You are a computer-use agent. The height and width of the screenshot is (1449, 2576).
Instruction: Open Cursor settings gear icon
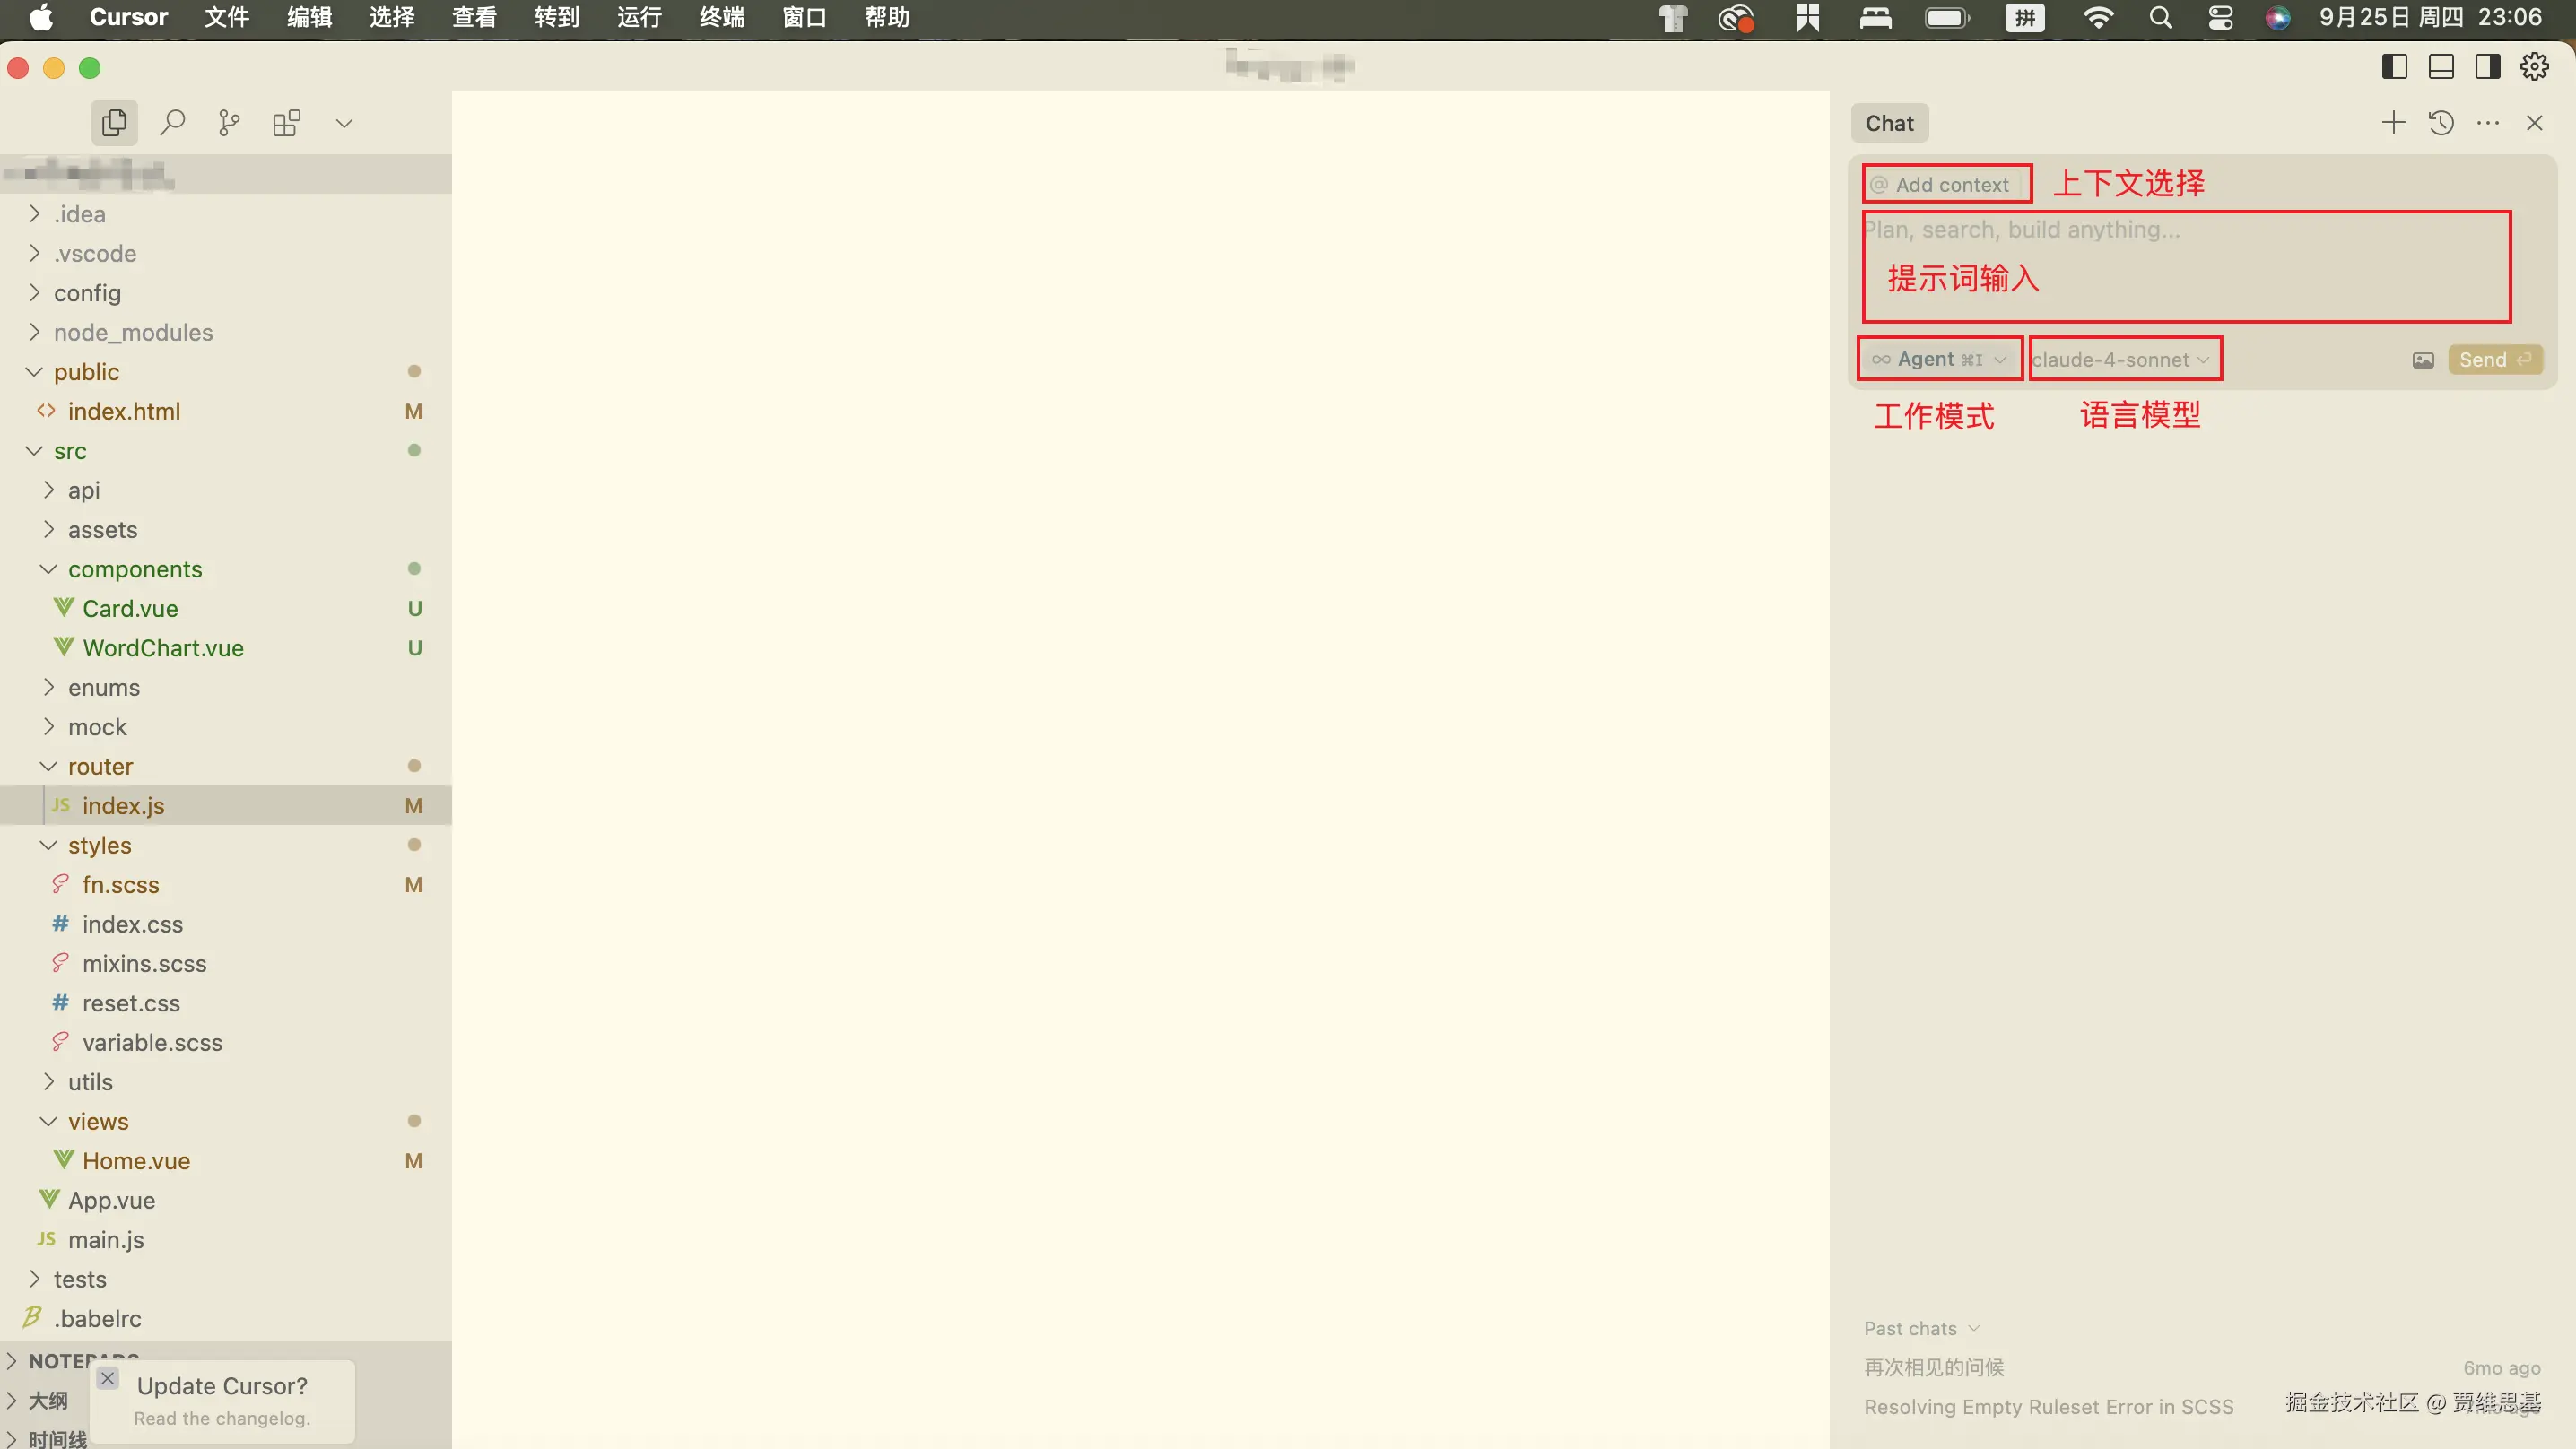coord(2534,67)
